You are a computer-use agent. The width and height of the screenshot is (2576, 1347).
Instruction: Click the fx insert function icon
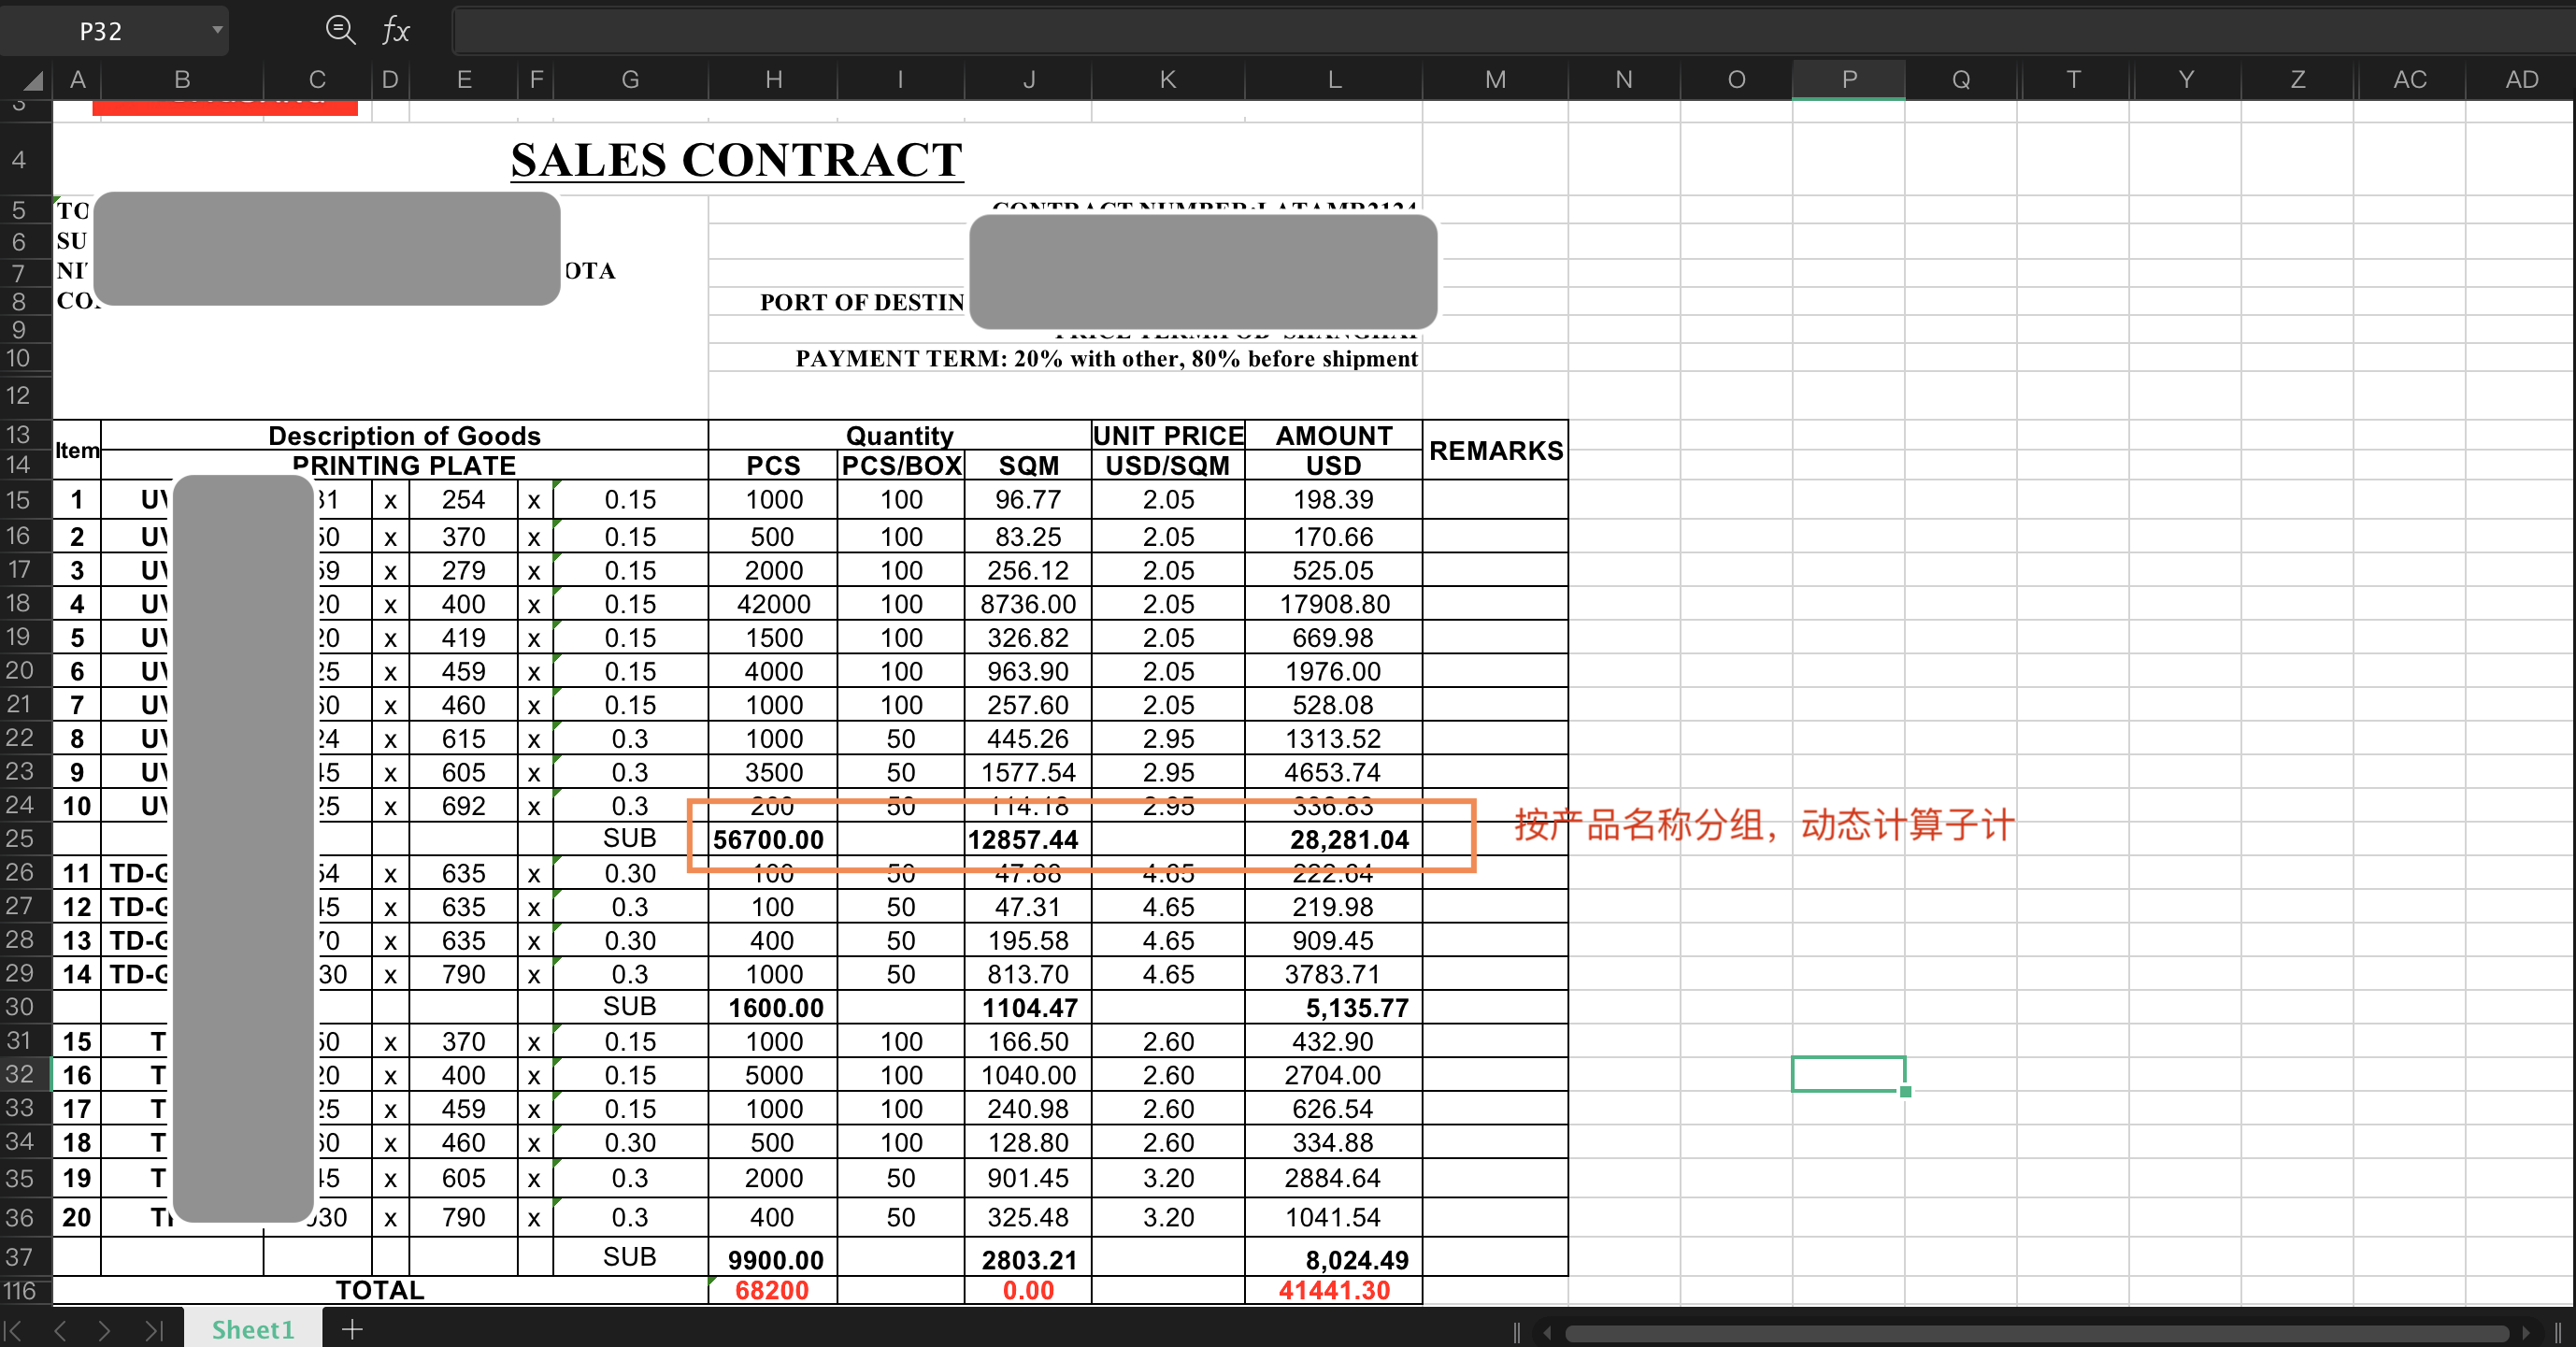point(396,30)
